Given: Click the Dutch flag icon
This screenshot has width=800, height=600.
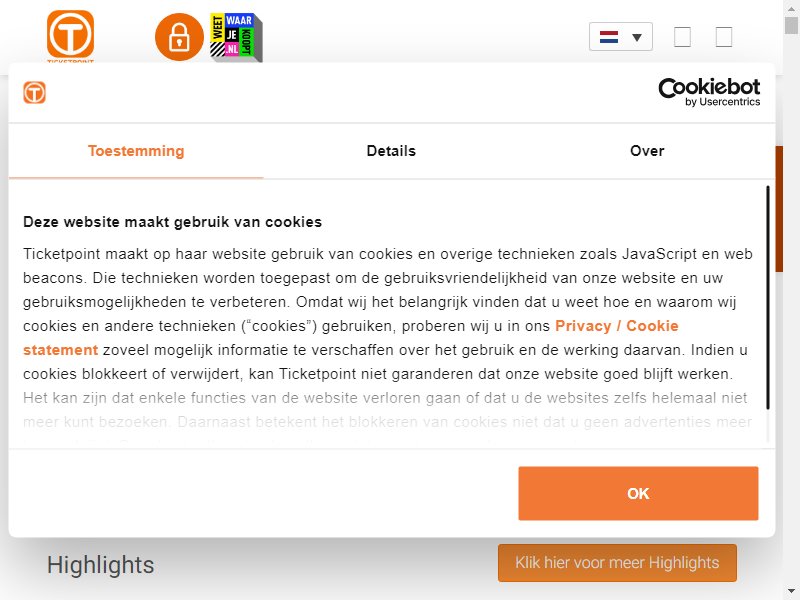Looking at the screenshot, I should pyautogui.click(x=609, y=37).
